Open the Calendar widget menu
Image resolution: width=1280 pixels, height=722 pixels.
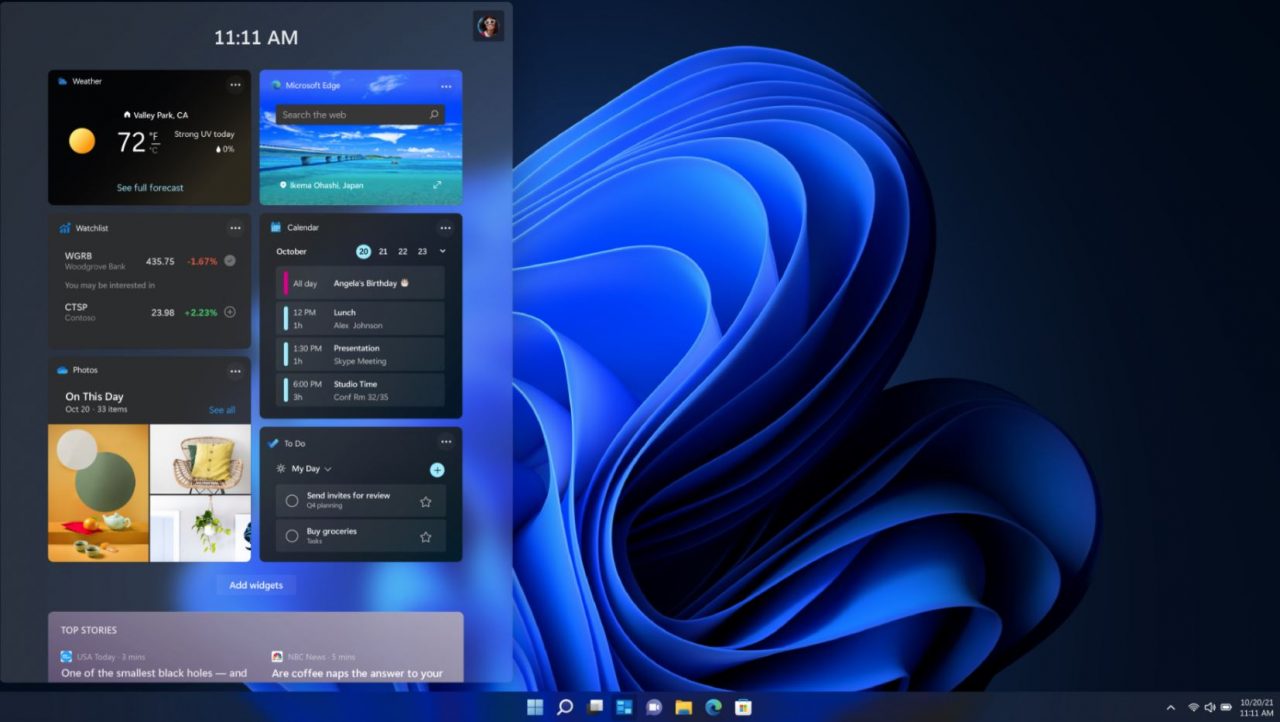coord(446,227)
